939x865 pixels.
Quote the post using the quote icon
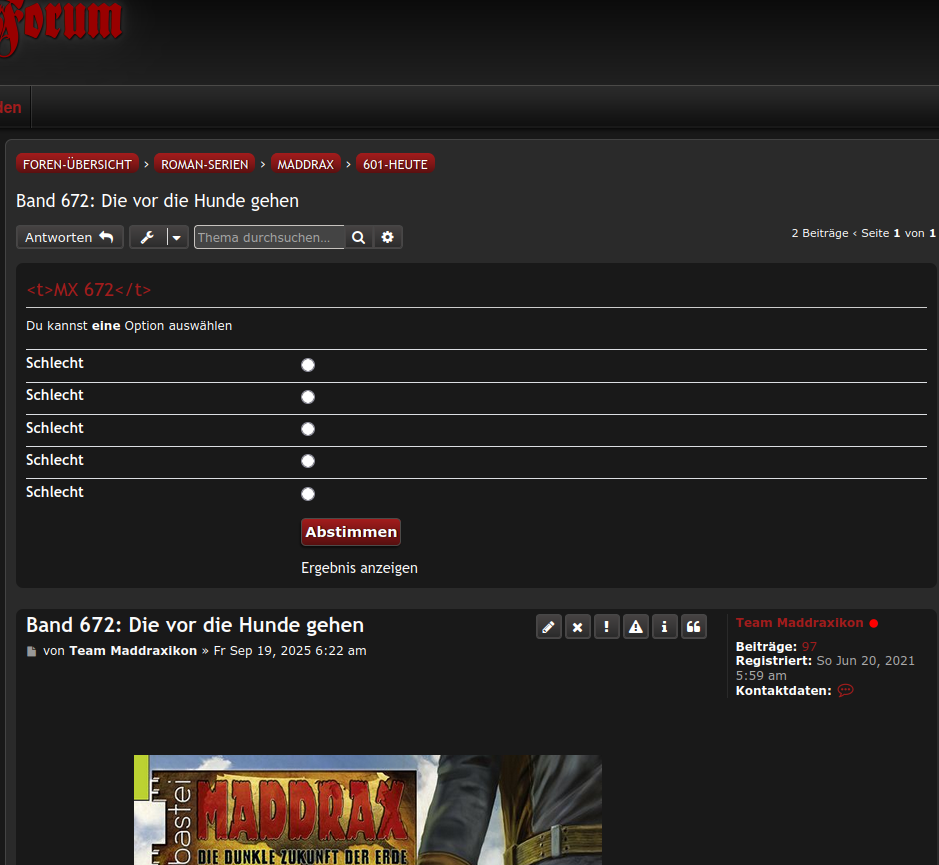(x=693, y=627)
